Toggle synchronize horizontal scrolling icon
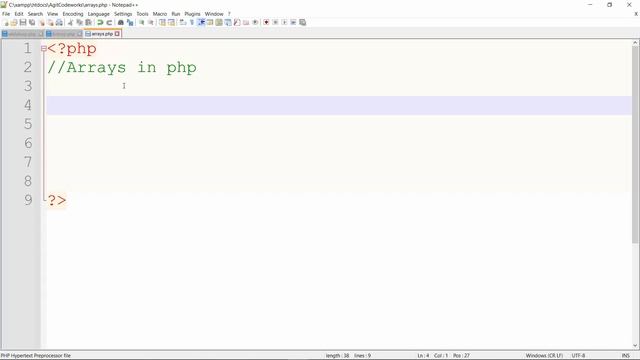The height and width of the screenshot is (360, 640). tap(171, 22)
